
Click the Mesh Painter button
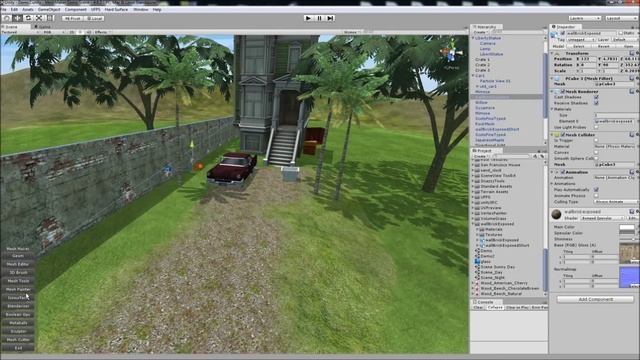tap(18, 289)
